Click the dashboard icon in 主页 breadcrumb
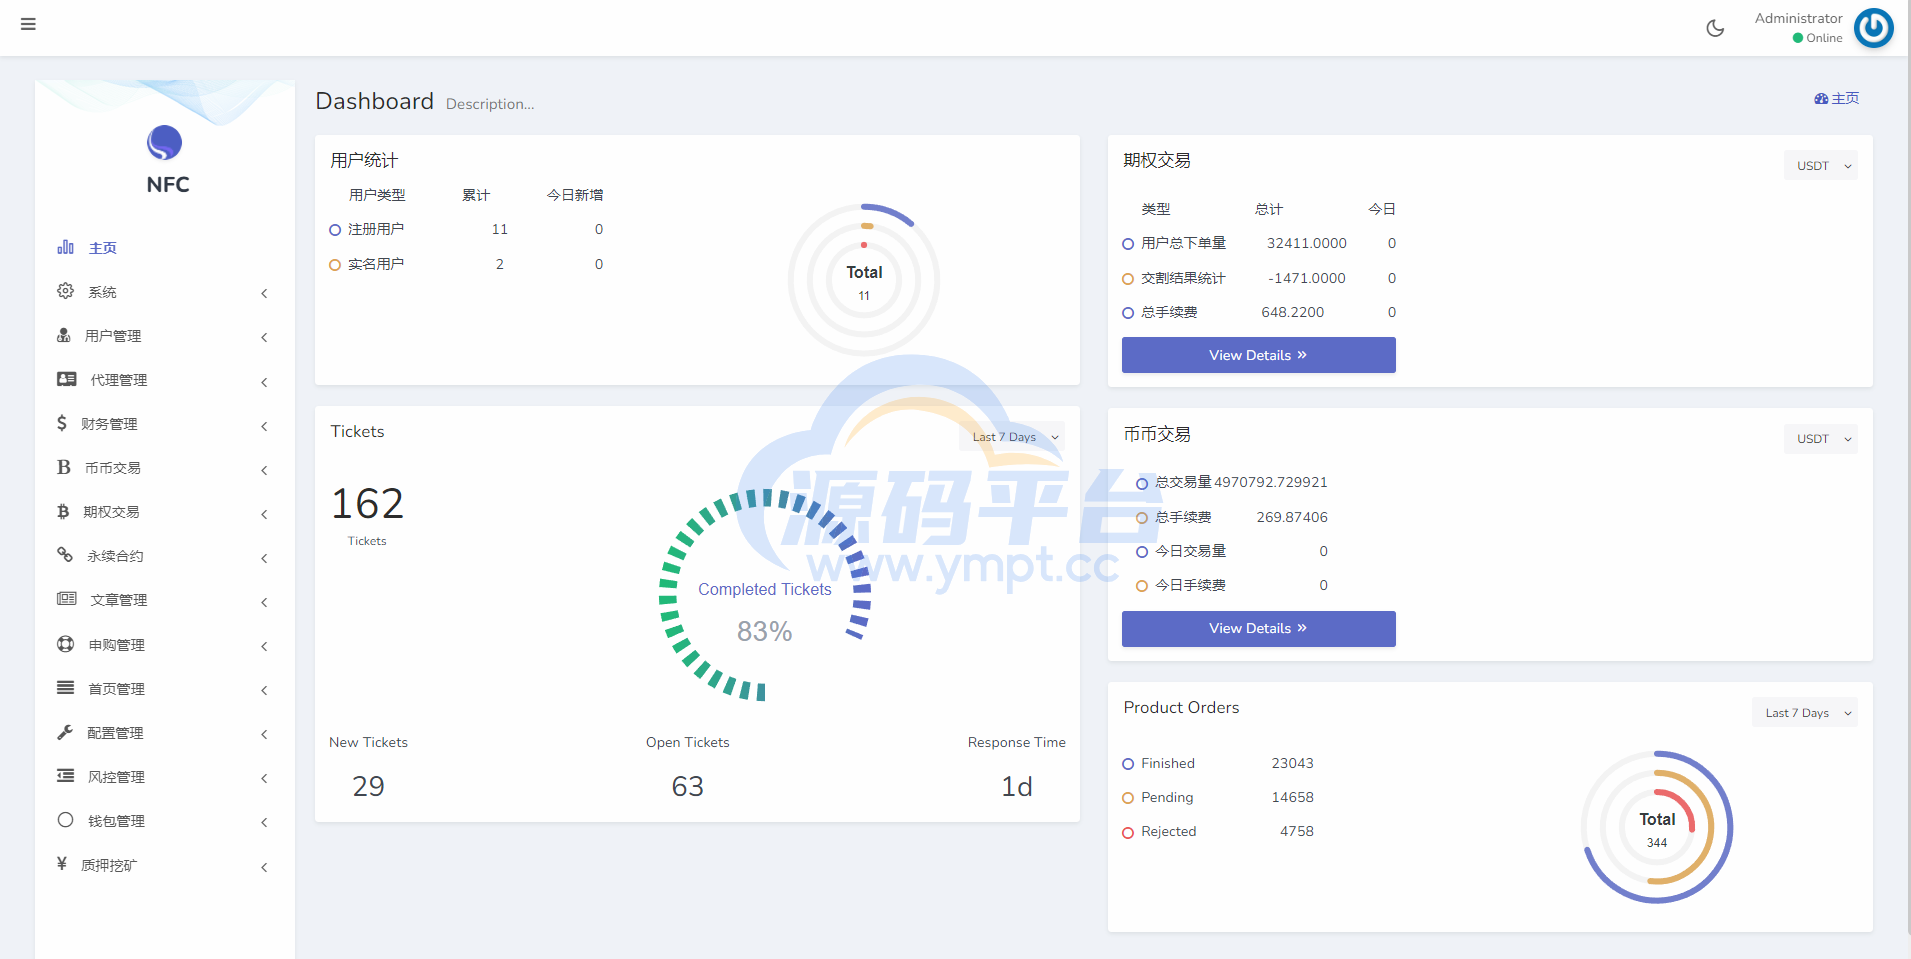This screenshot has width=1911, height=959. 1821,98
